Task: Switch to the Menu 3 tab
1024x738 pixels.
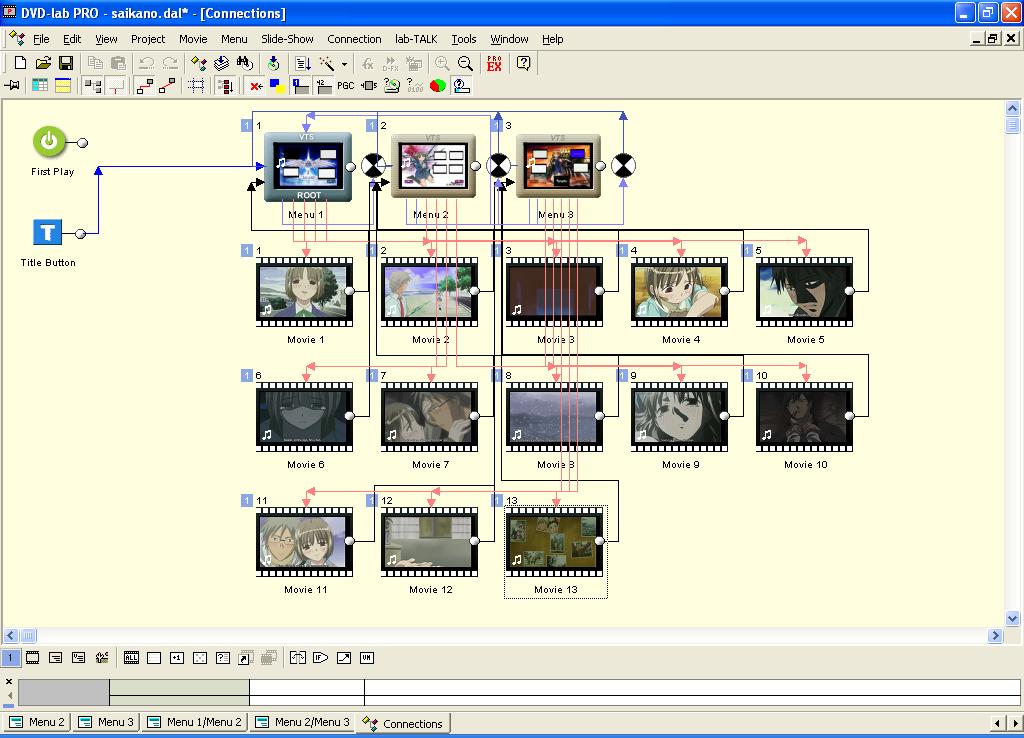Action: [106, 722]
